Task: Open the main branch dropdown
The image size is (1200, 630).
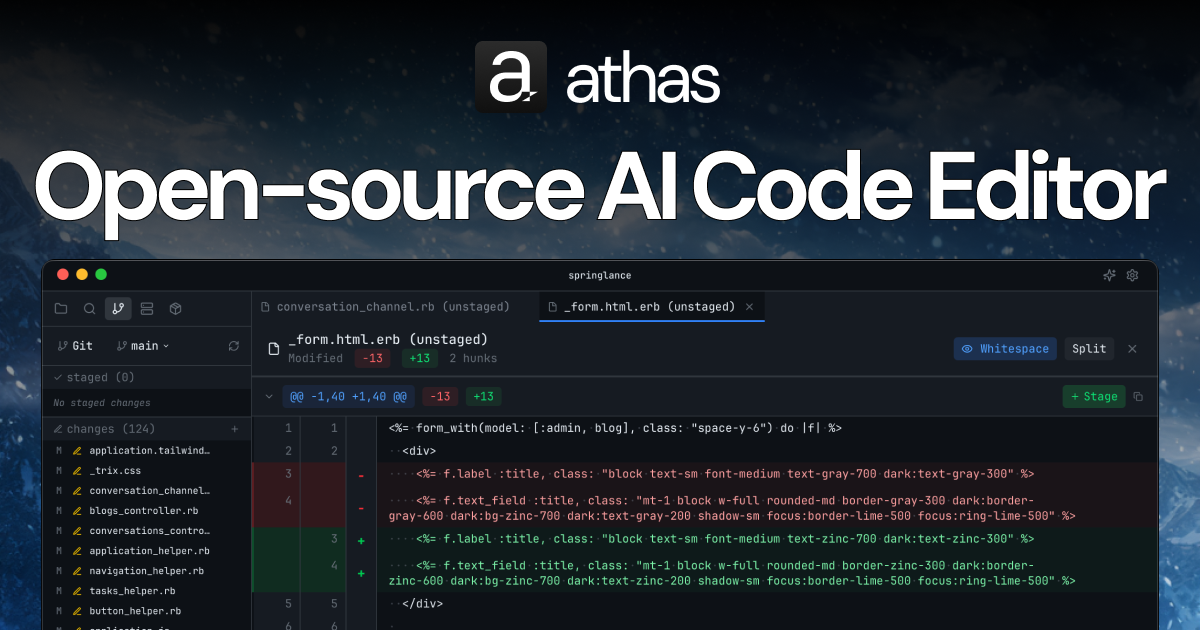Action: (x=143, y=346)
